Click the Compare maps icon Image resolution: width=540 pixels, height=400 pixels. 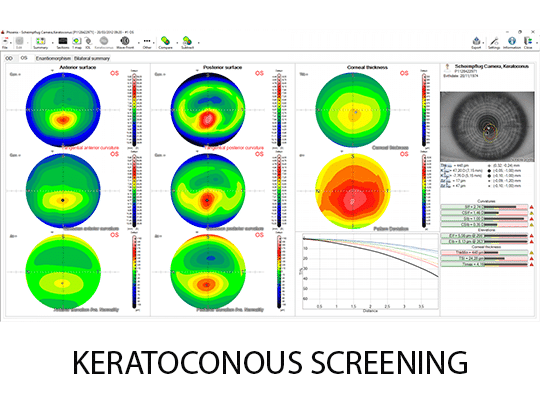[166, 43]
